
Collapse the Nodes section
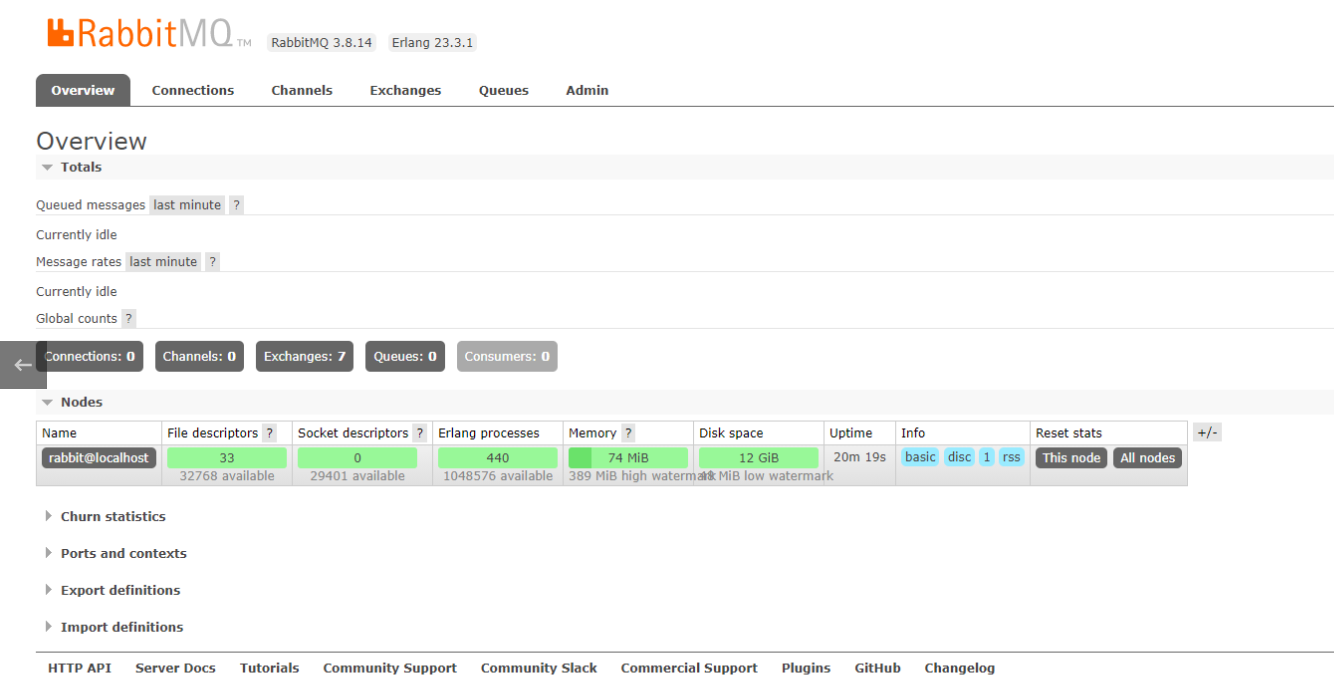tap(72, 402)
